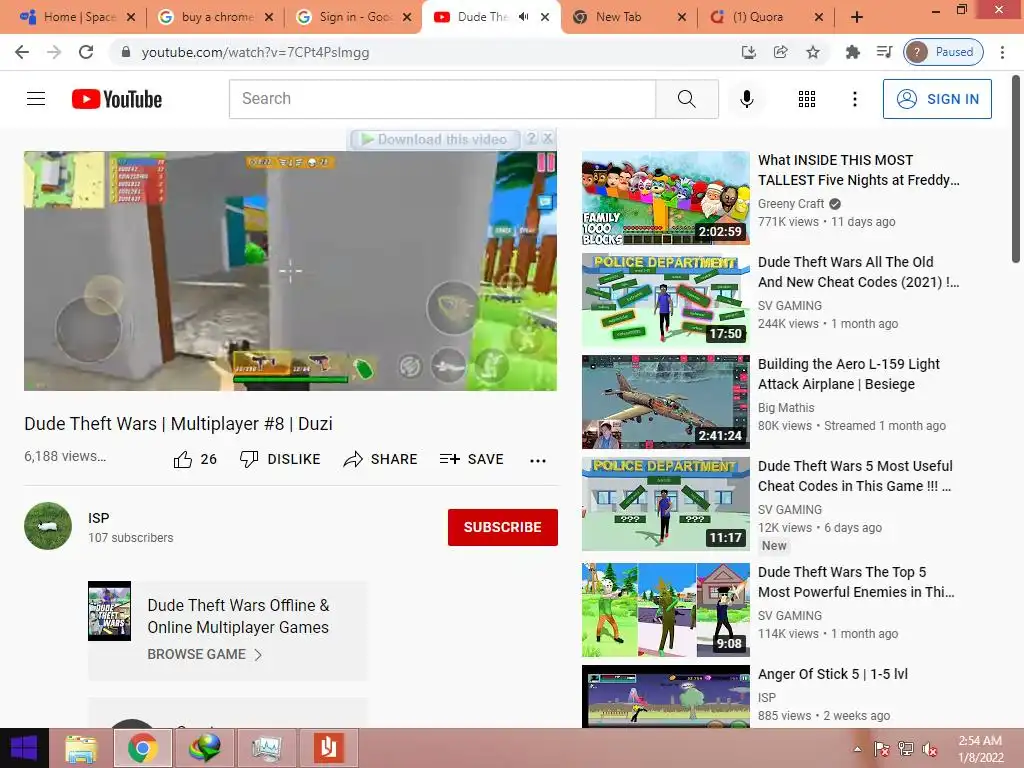This screenshot has height=768, width=1024.
Task: Click the video player frame
Action: pos(290,271)
